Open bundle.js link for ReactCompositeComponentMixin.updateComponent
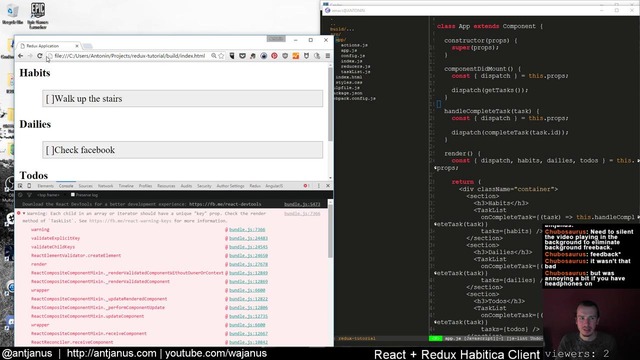Viewport: 640px width, 360px height. coord(248,316)
